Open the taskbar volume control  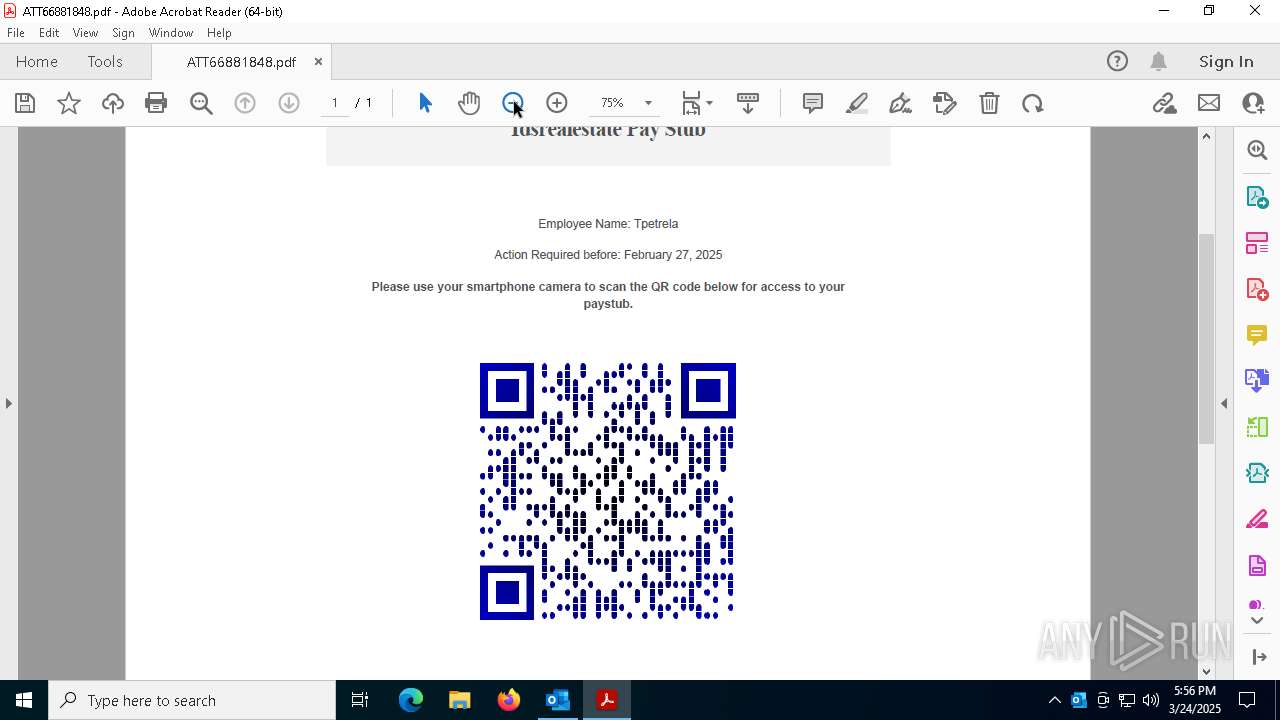pos(1150,700)
